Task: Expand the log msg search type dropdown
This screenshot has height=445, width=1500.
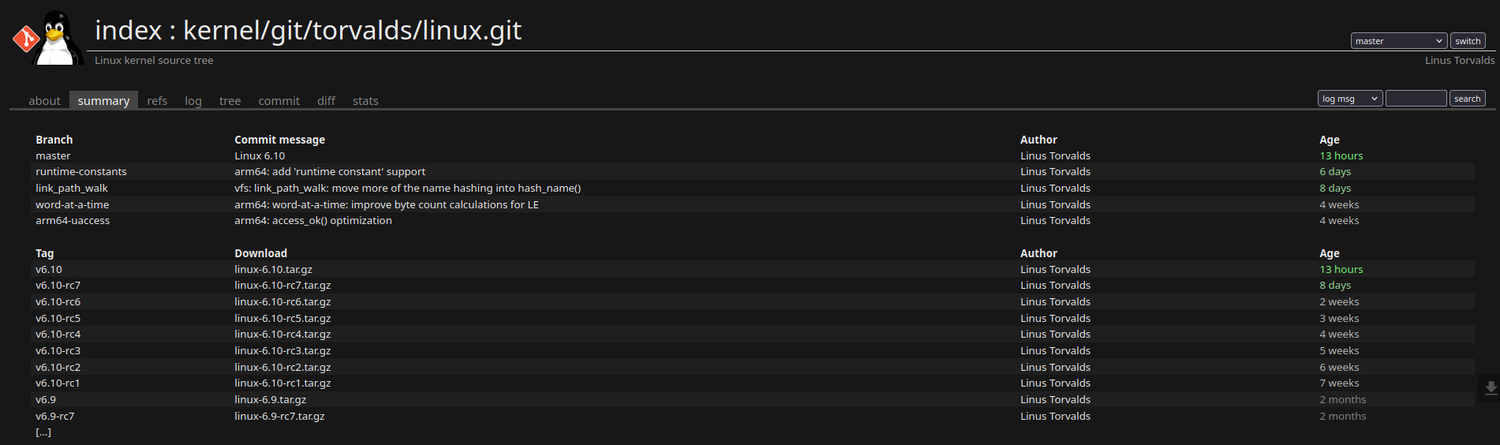Action: click(1350, 98)
